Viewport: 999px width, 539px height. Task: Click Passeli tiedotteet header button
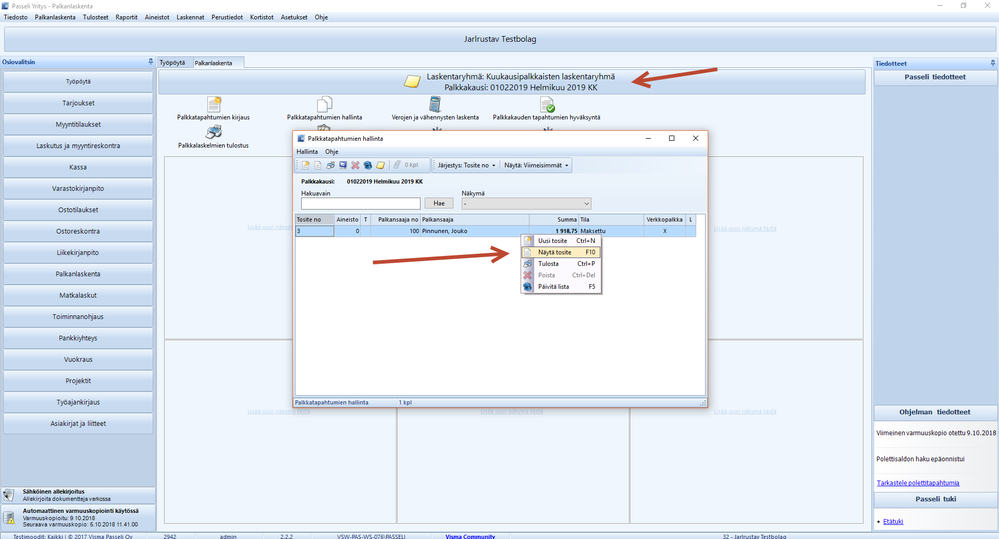(x=935, y=77)
